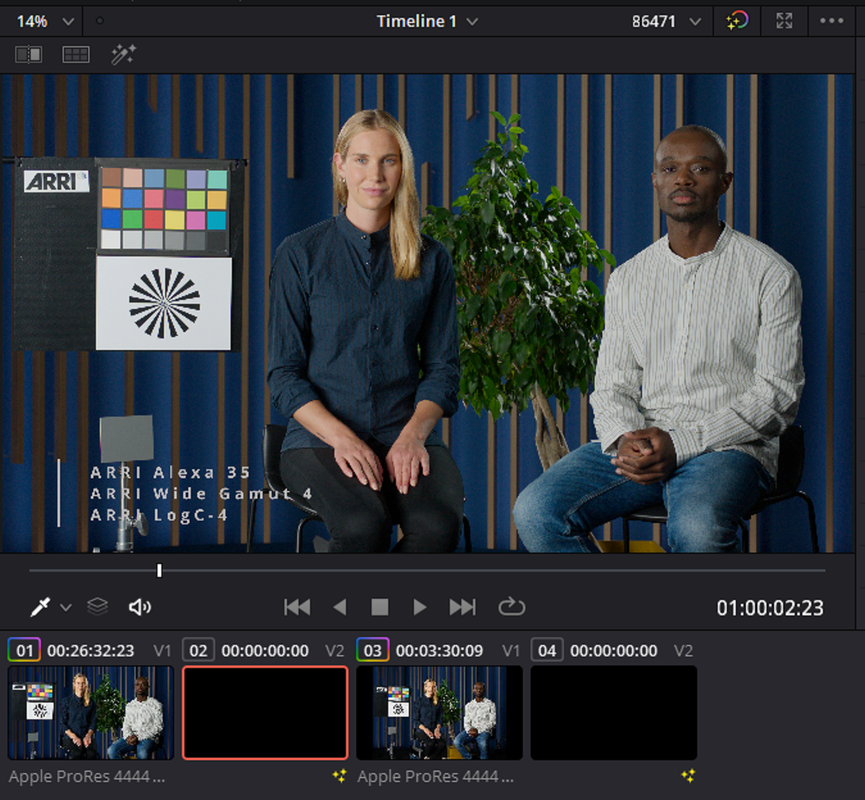Image resolution: width=865 pixels, height=800 pixels.
Task: Open the 14% viewer zoom dropdown
Action: [x=44, y=22]
